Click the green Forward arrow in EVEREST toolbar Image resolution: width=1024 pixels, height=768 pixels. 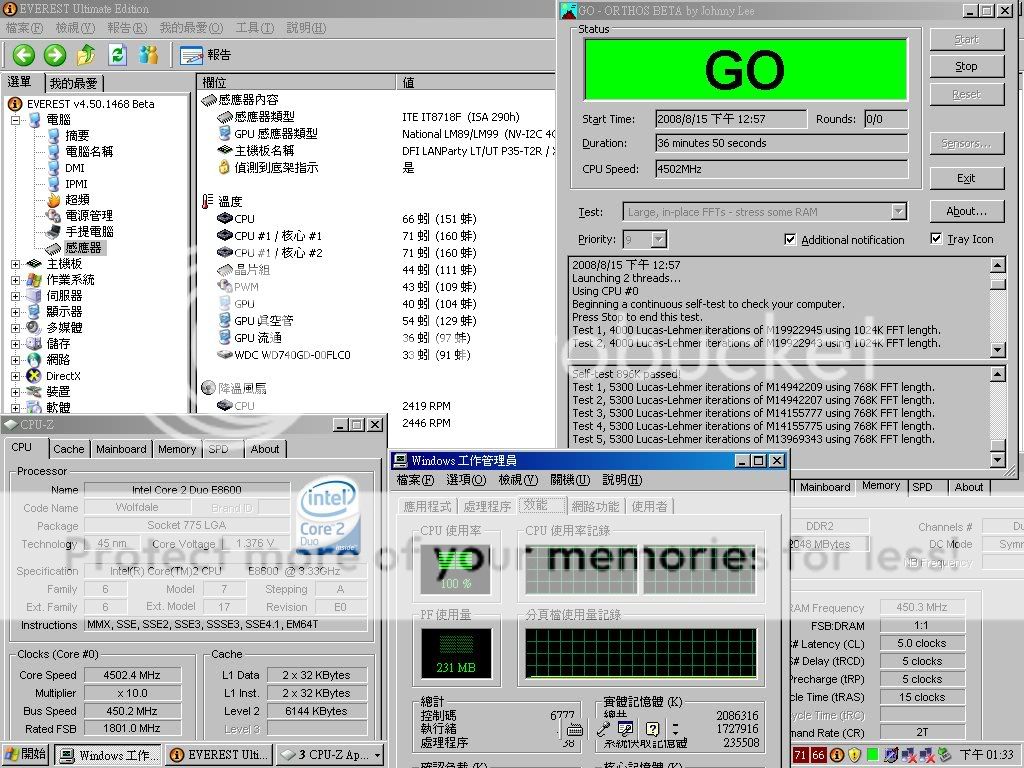tap(55, 55)
